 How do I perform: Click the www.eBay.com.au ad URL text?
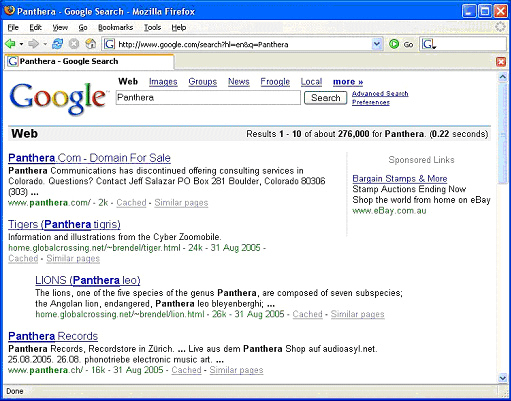click(389, 211)
